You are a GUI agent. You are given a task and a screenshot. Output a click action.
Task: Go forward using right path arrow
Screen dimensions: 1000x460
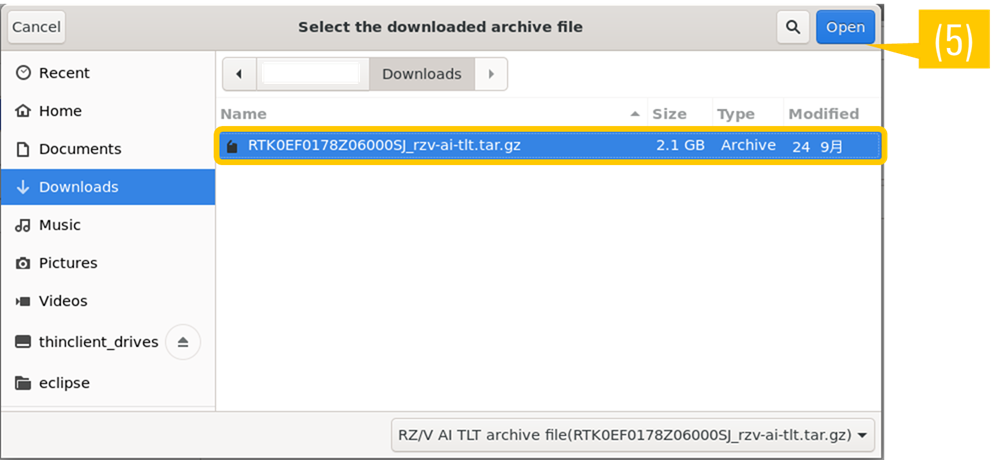[x=490, y=74]
